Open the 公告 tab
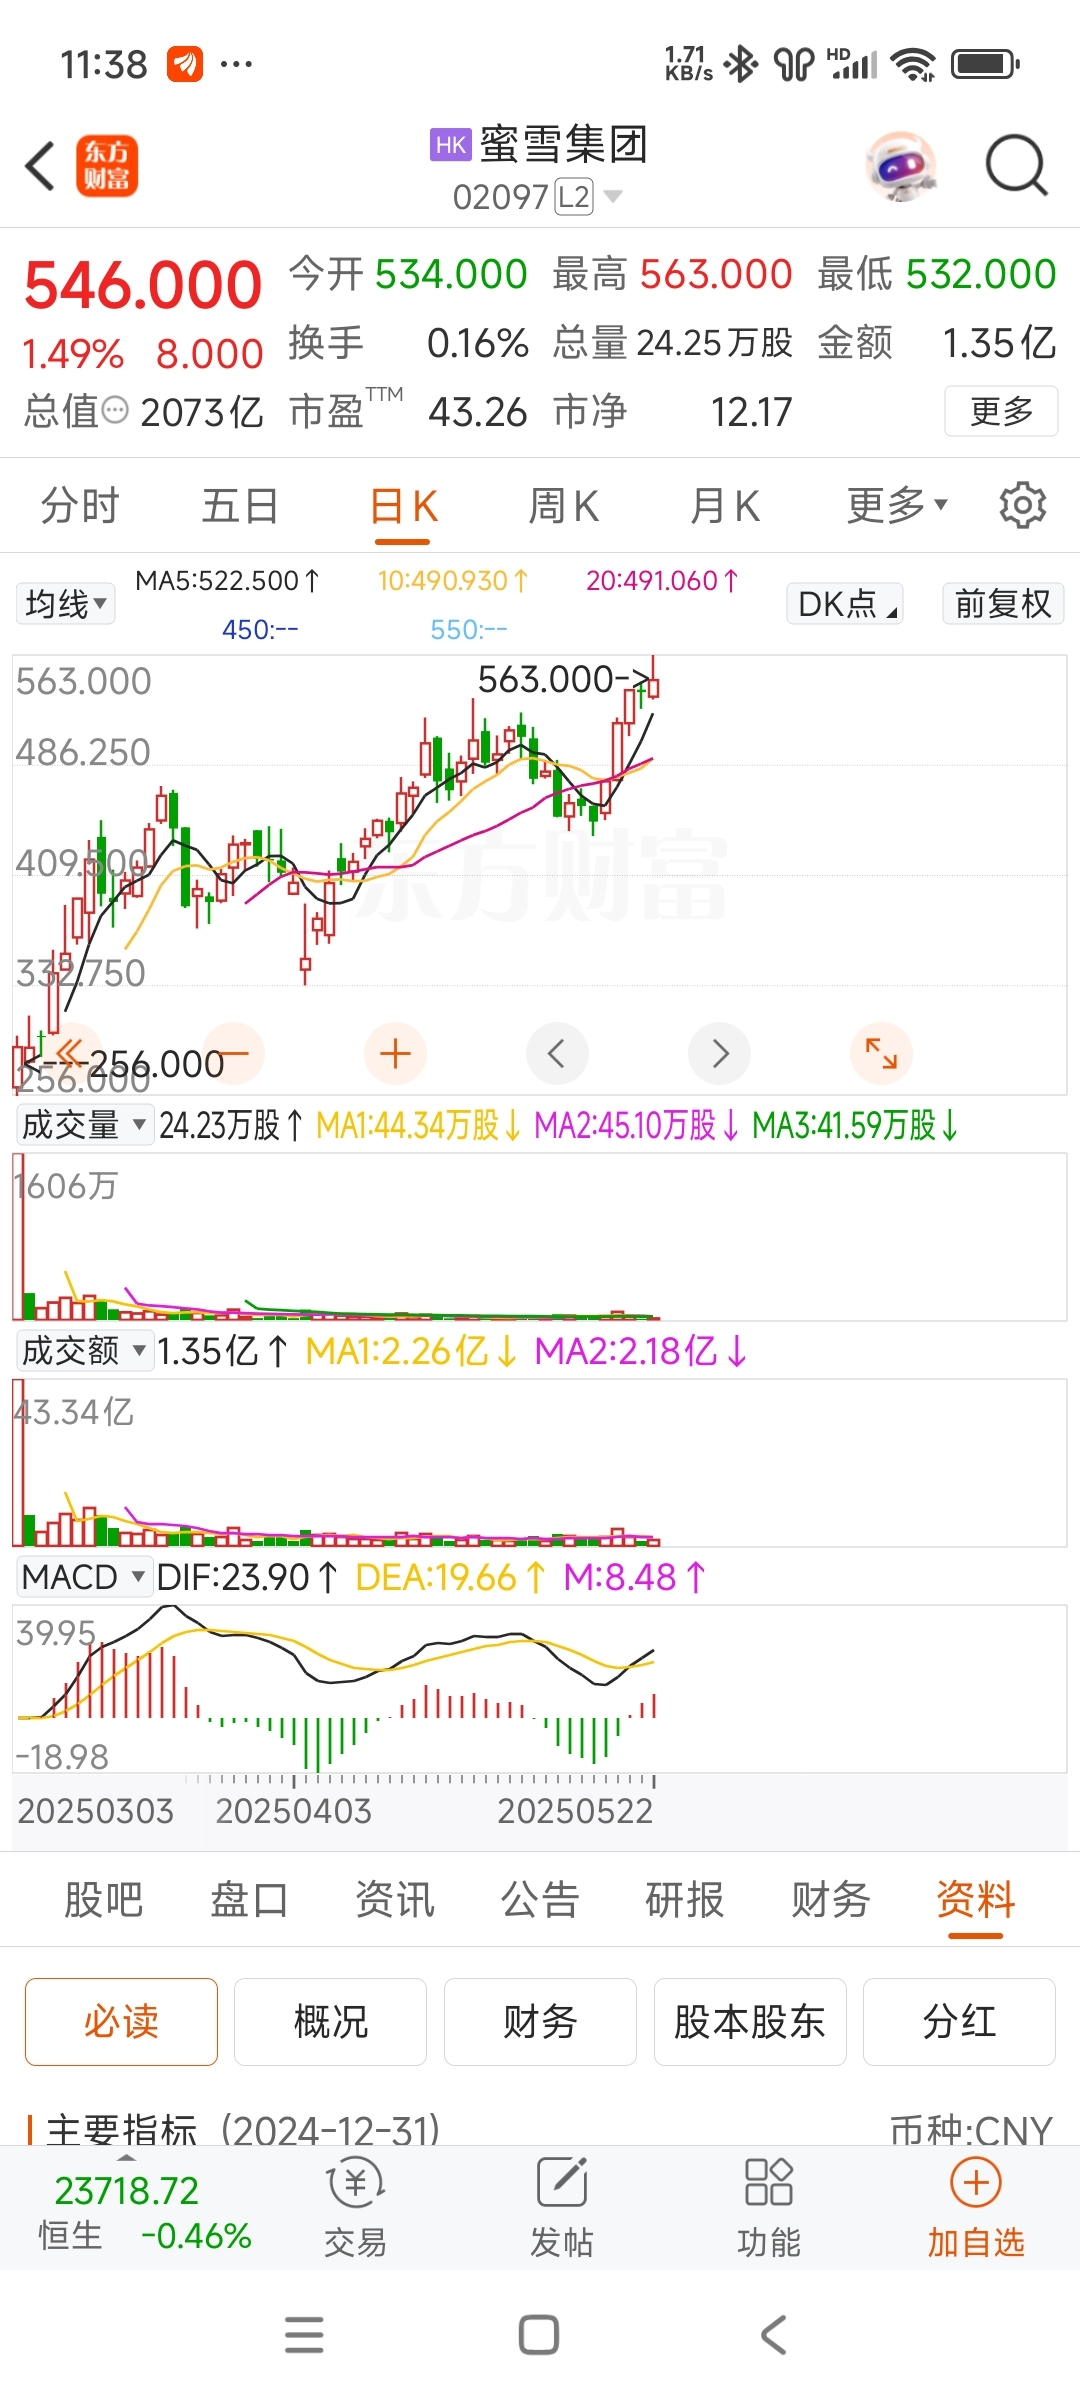This screenshot has width=1080, height=2400. pos(540,1900)
